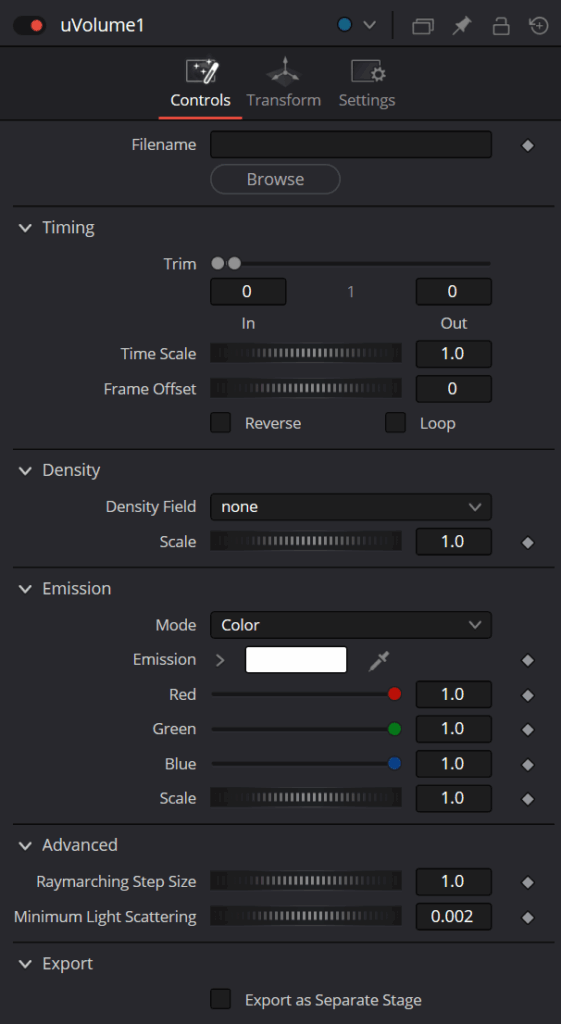This screenshot has height=1024, width=561.
Task: Add keyframe for Filename parameter
Action: 528,146
